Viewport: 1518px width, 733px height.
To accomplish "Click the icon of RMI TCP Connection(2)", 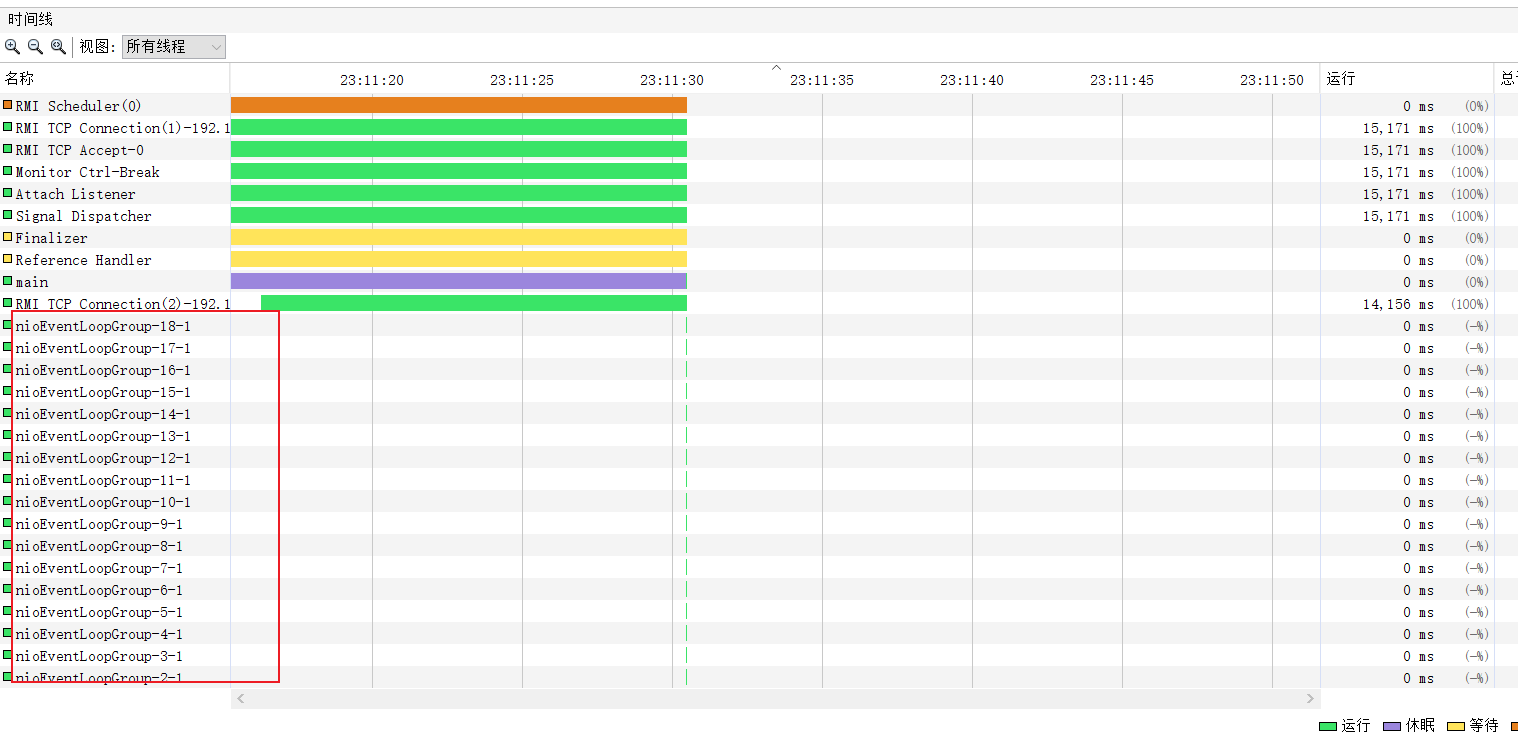I will (x=8, y=303).
